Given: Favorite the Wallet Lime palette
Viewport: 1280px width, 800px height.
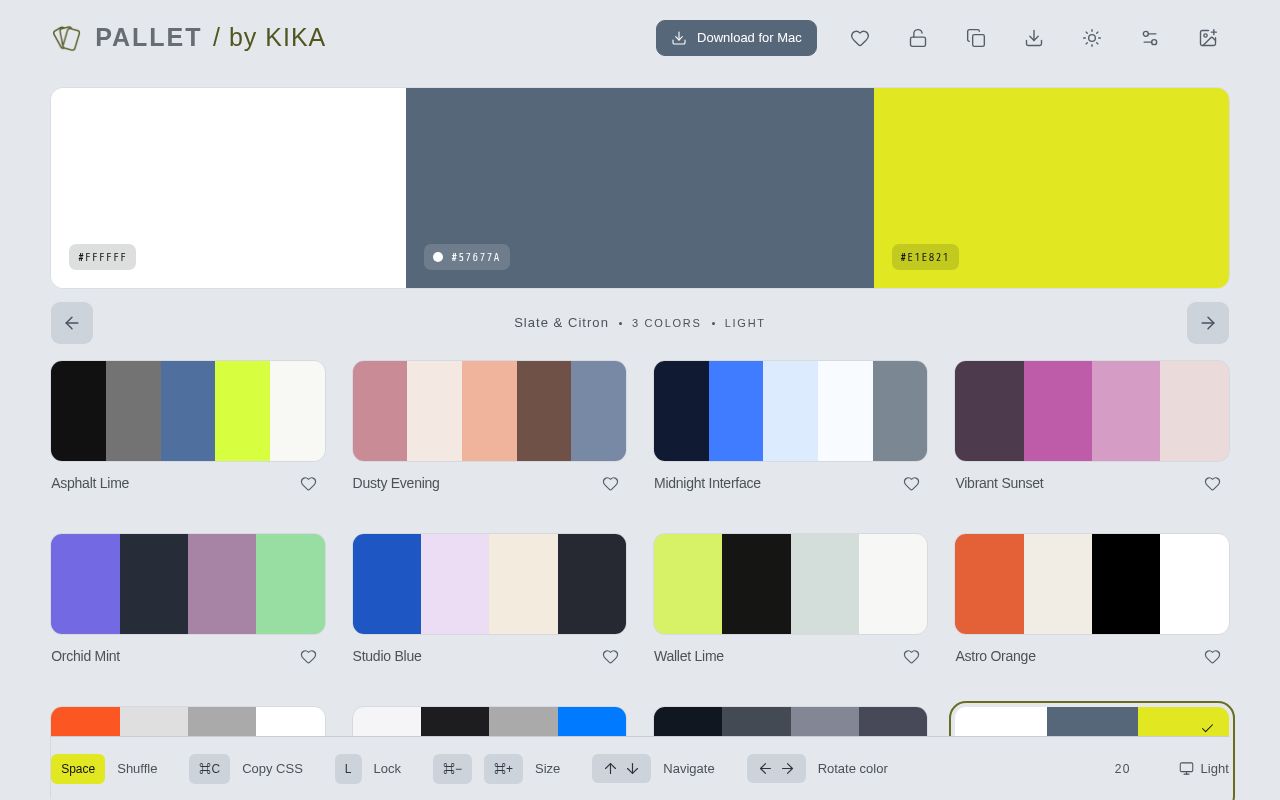Looking at the screenshot, I should (x=911, y=657).
